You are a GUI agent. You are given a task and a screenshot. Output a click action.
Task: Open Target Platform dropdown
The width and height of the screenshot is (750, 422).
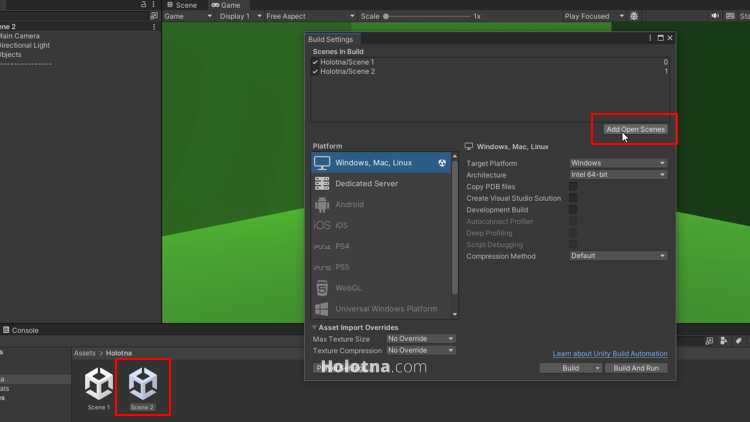(618, 163)
